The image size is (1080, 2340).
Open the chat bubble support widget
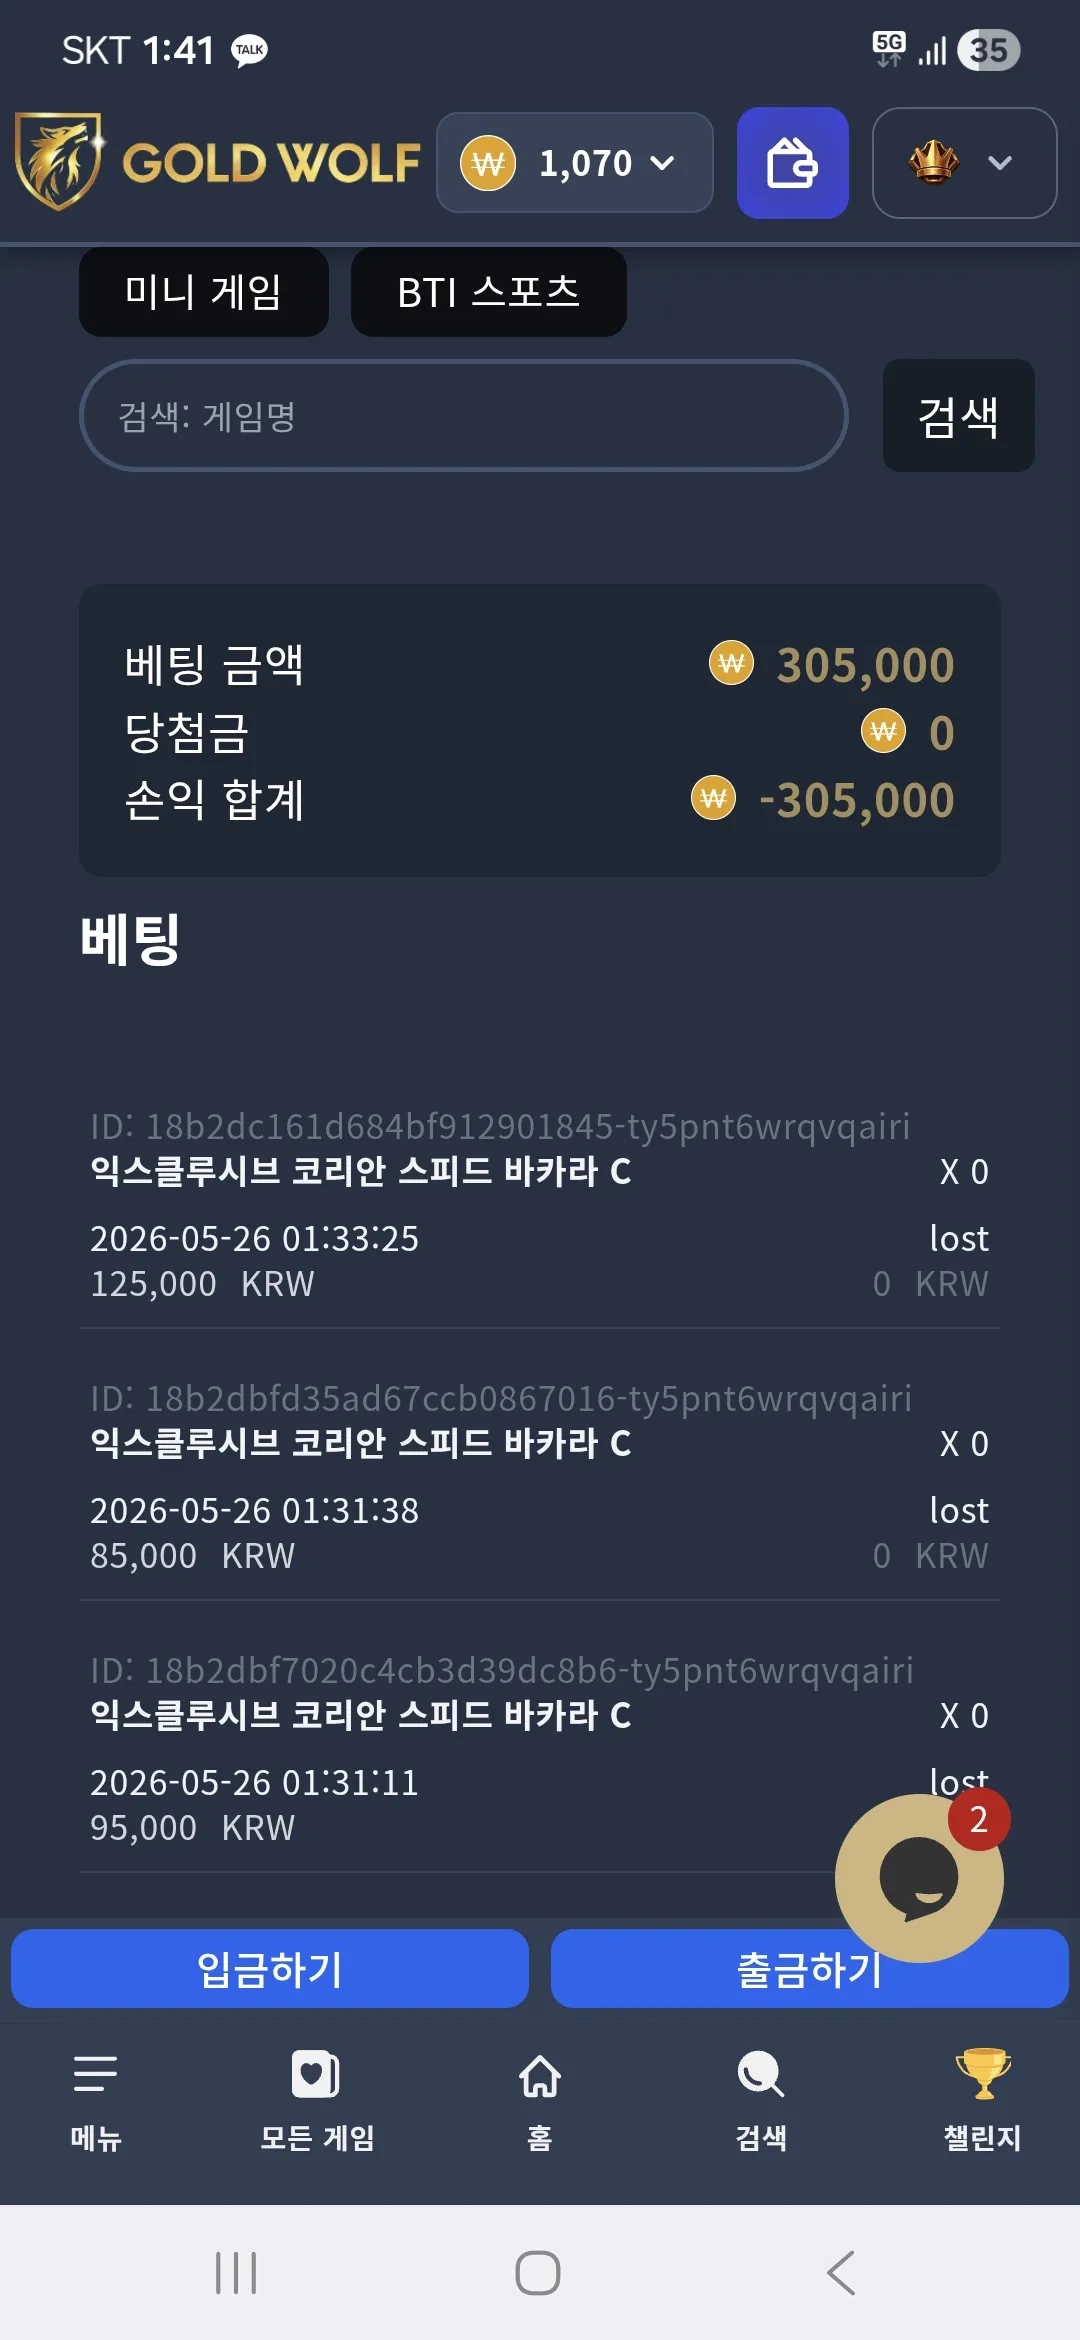(x=919, y=1878)
